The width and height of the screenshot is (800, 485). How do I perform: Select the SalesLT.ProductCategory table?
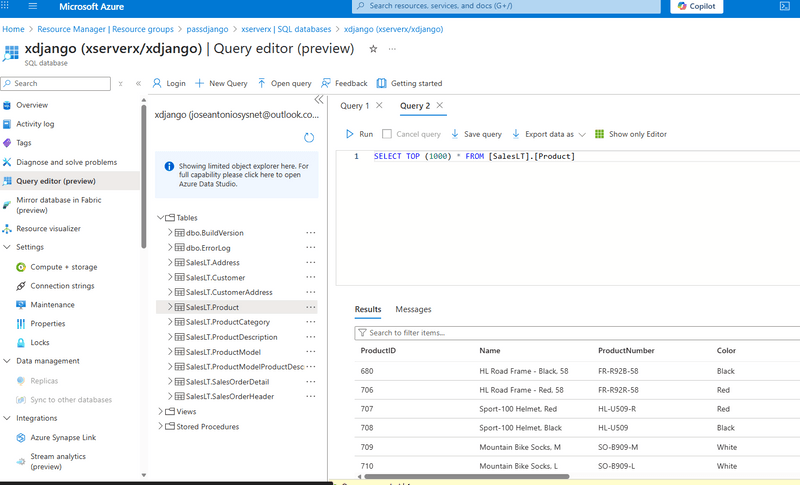coord(228,322)
